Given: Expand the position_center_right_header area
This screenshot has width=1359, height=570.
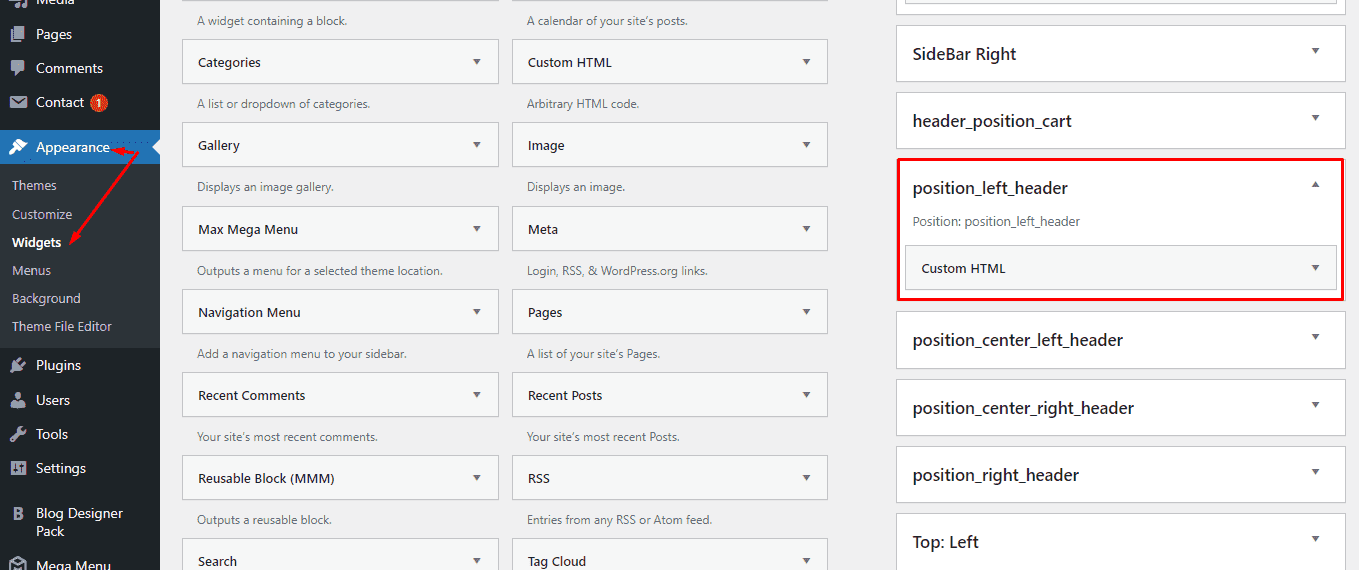Looking at the screenshot, I should point(1315,405).
